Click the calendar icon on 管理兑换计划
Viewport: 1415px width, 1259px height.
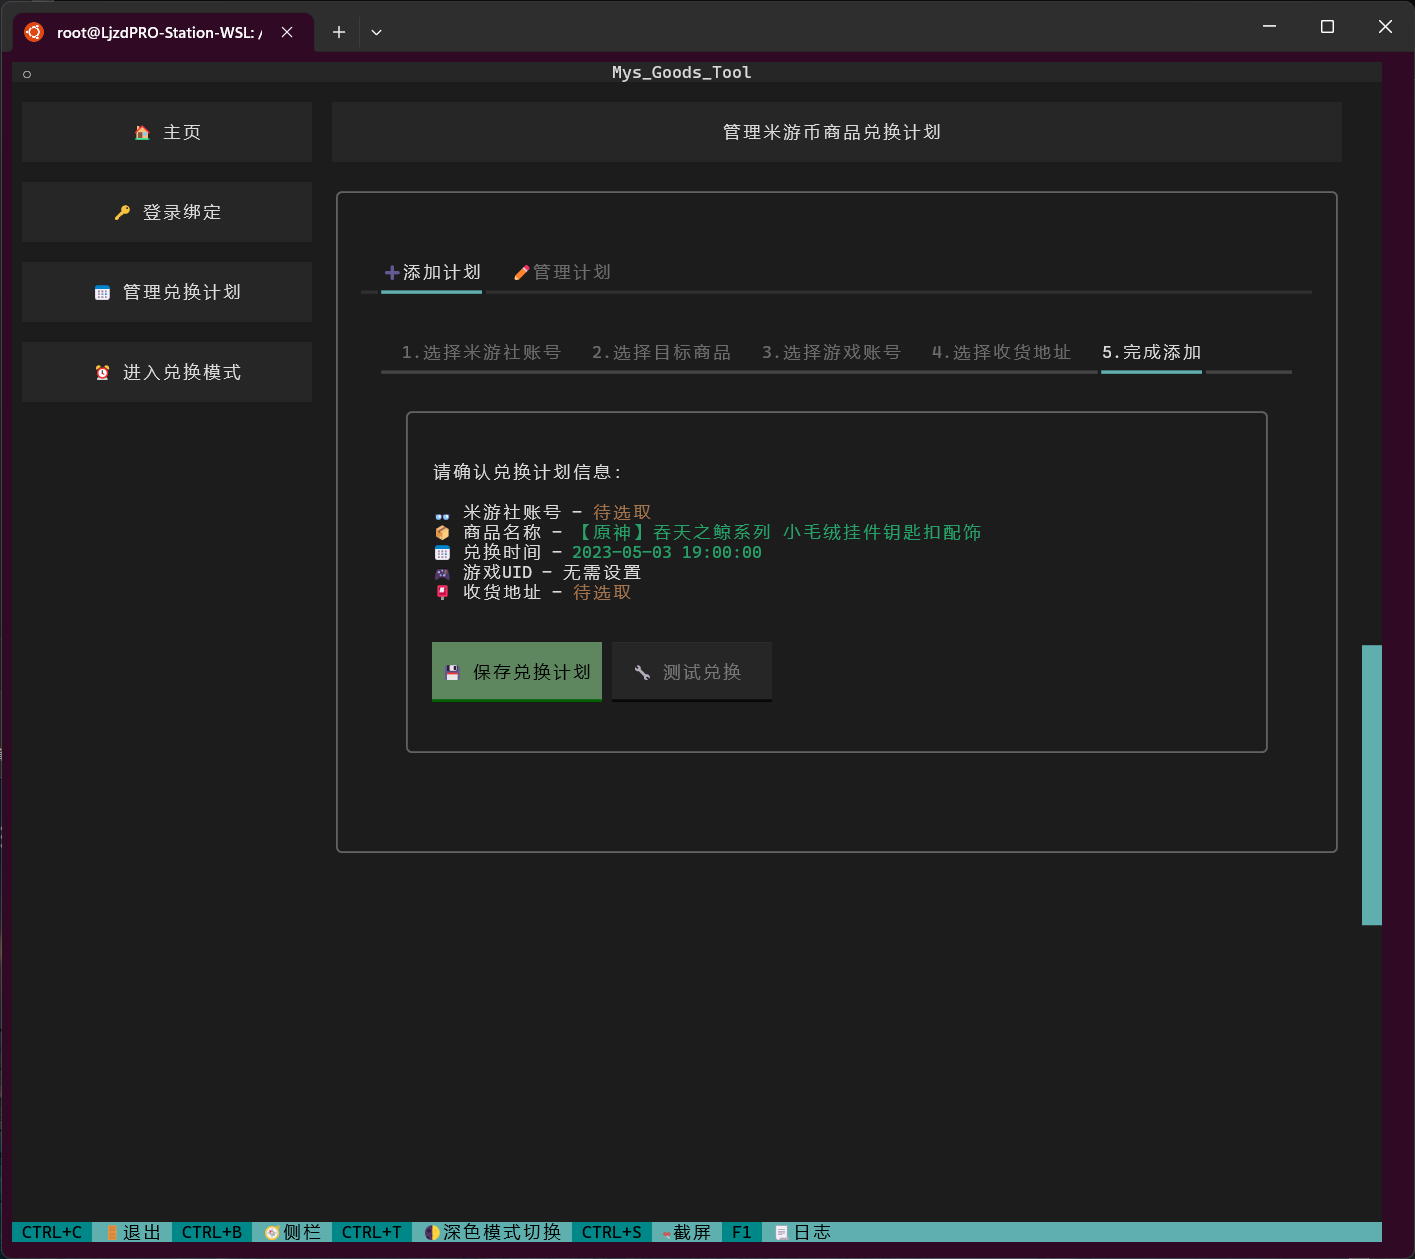click(x=103, y=292)
